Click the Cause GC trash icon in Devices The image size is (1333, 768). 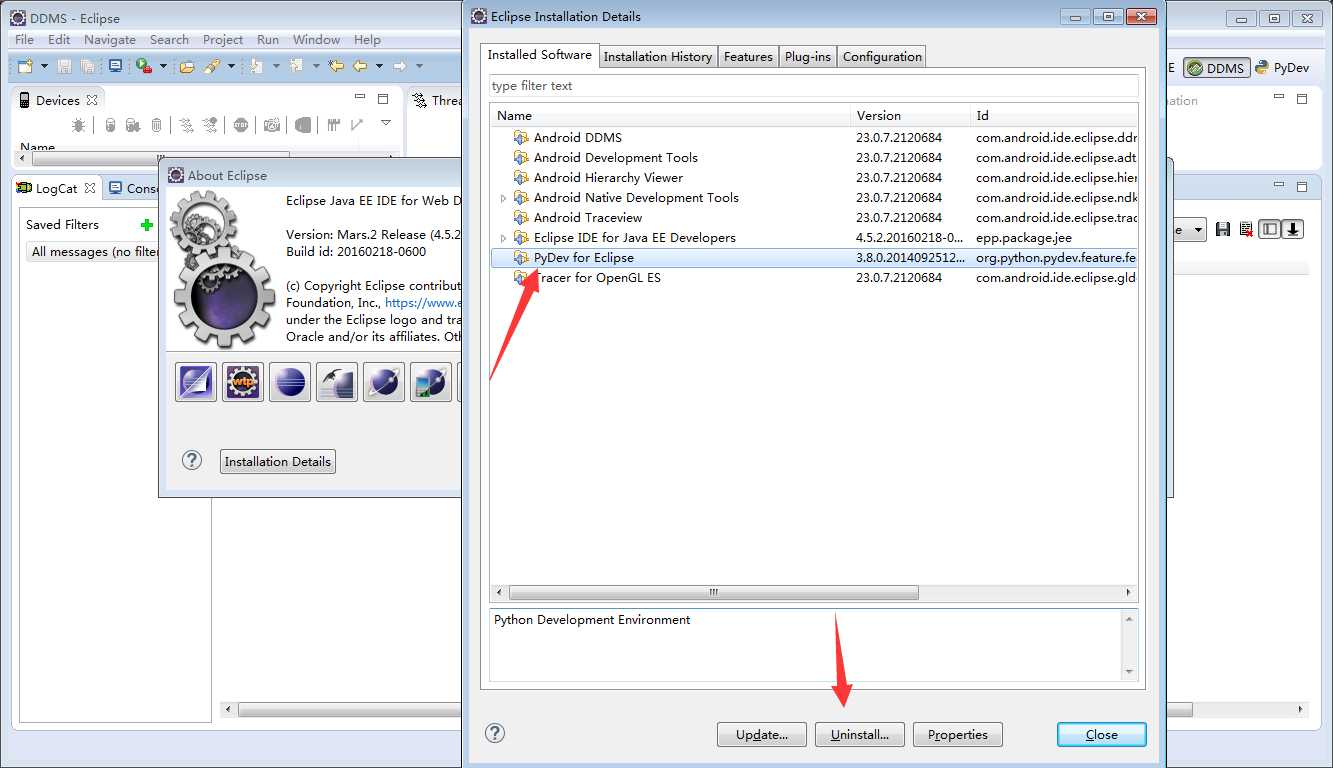pos(157,125)
